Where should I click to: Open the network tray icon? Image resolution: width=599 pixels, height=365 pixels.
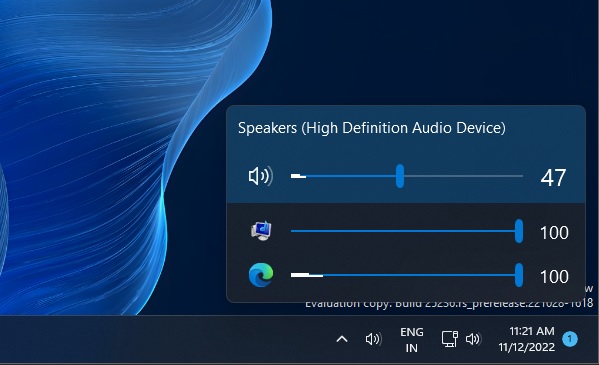pos(450,339)
